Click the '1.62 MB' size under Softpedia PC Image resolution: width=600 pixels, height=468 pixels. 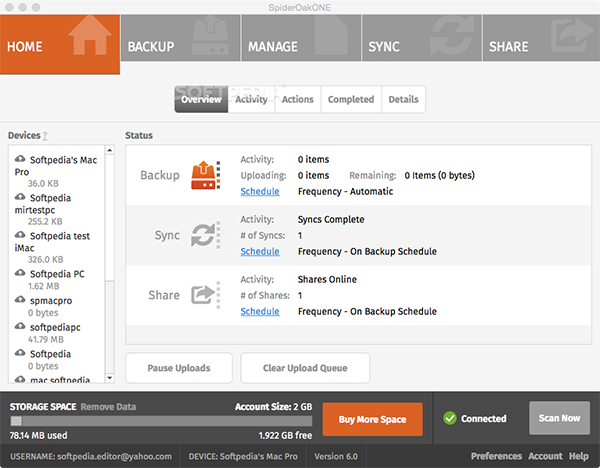[x=44, y=286]
